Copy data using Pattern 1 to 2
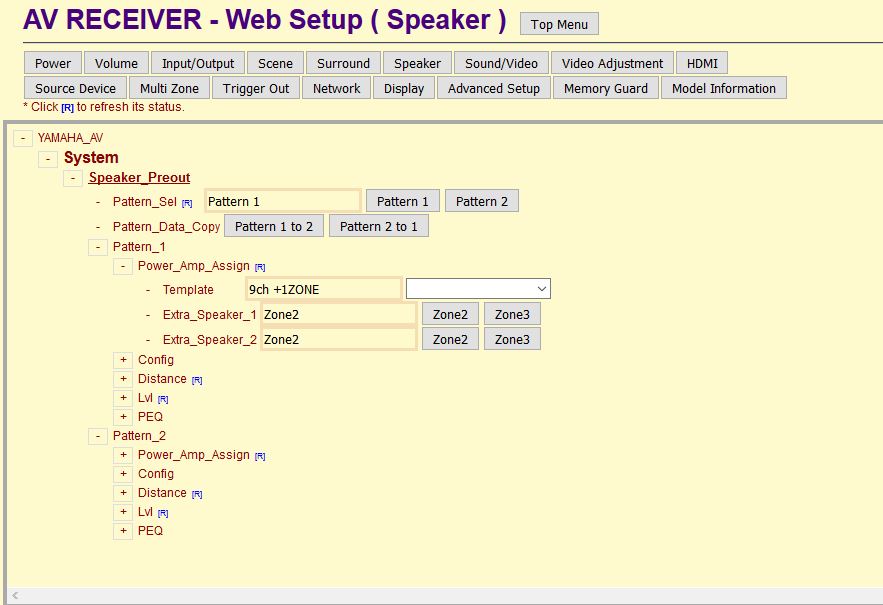The height and width of the screenshot is (605, 883). (274, 226)
